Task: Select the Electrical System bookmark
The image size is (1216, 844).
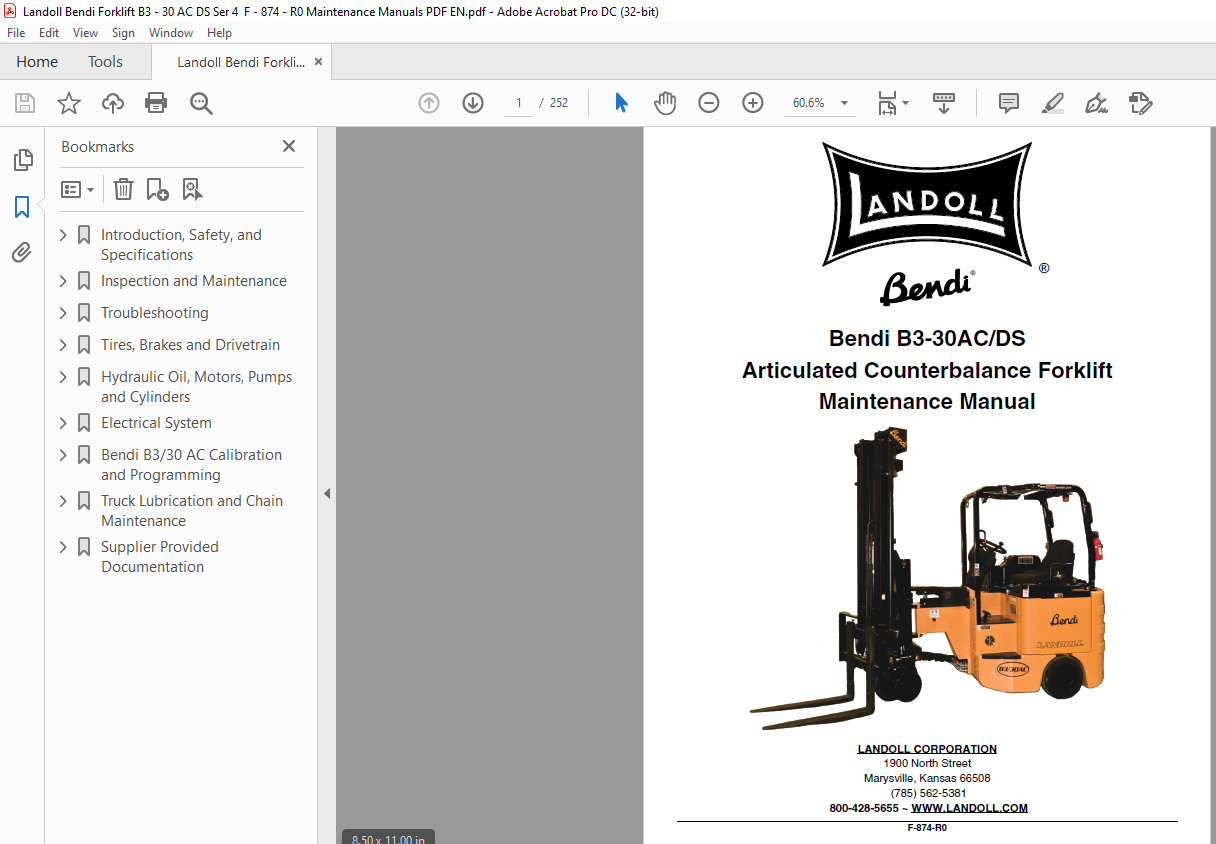Action: point(156,423)
